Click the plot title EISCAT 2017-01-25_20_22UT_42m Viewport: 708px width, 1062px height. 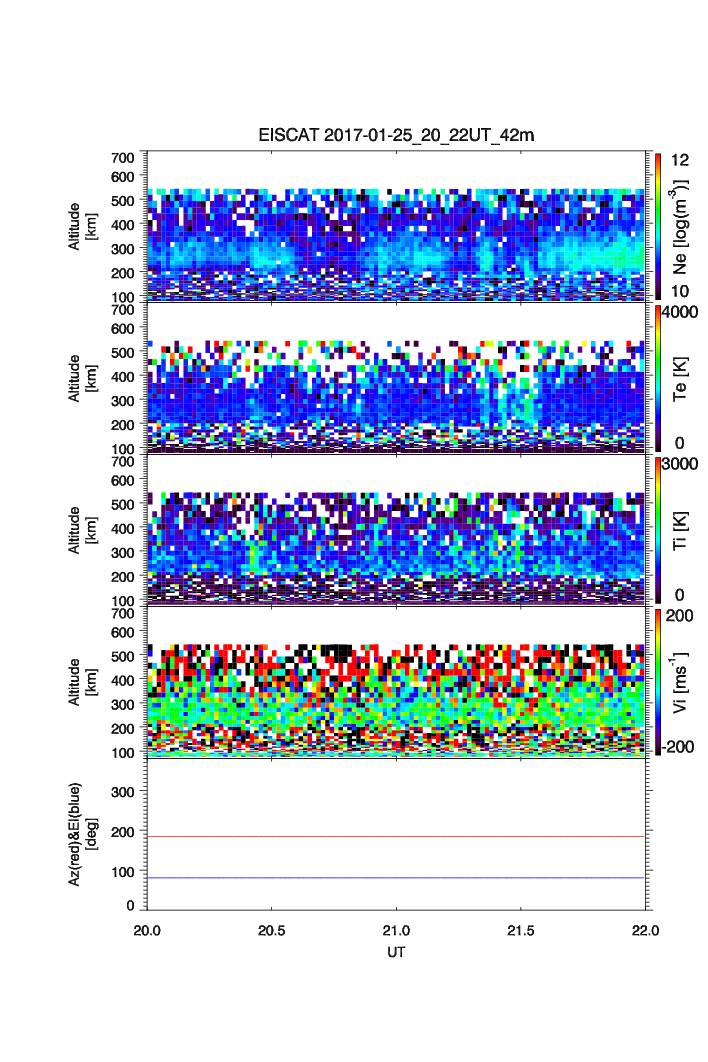[x=397, y=136]
